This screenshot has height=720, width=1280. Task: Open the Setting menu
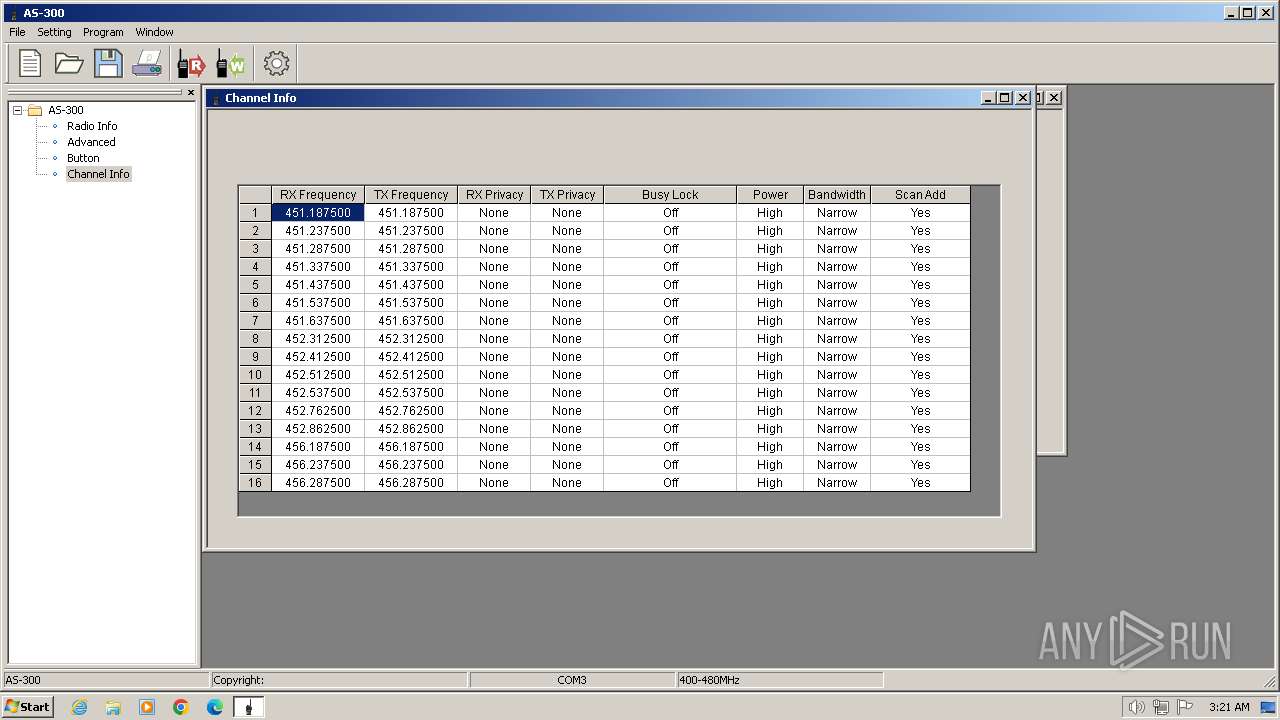54,32
